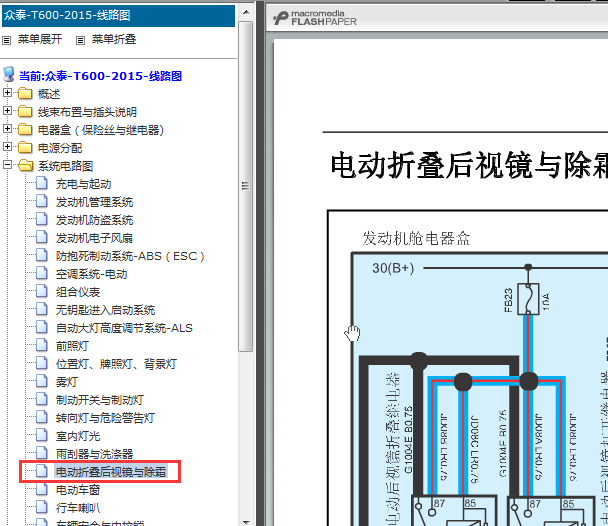
Task: Open 防抱死制动系统-ABS（ESC） page
Action: (130, 256)
